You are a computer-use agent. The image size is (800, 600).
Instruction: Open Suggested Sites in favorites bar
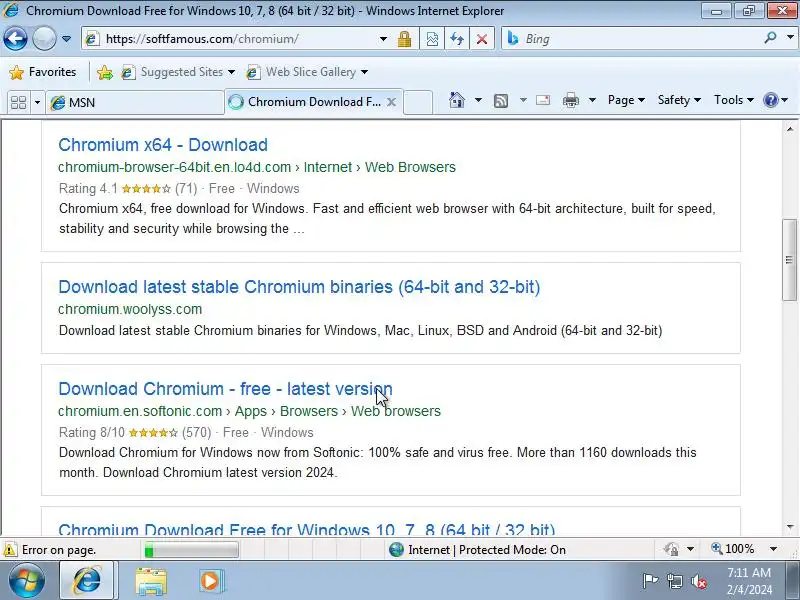(178, 72)
